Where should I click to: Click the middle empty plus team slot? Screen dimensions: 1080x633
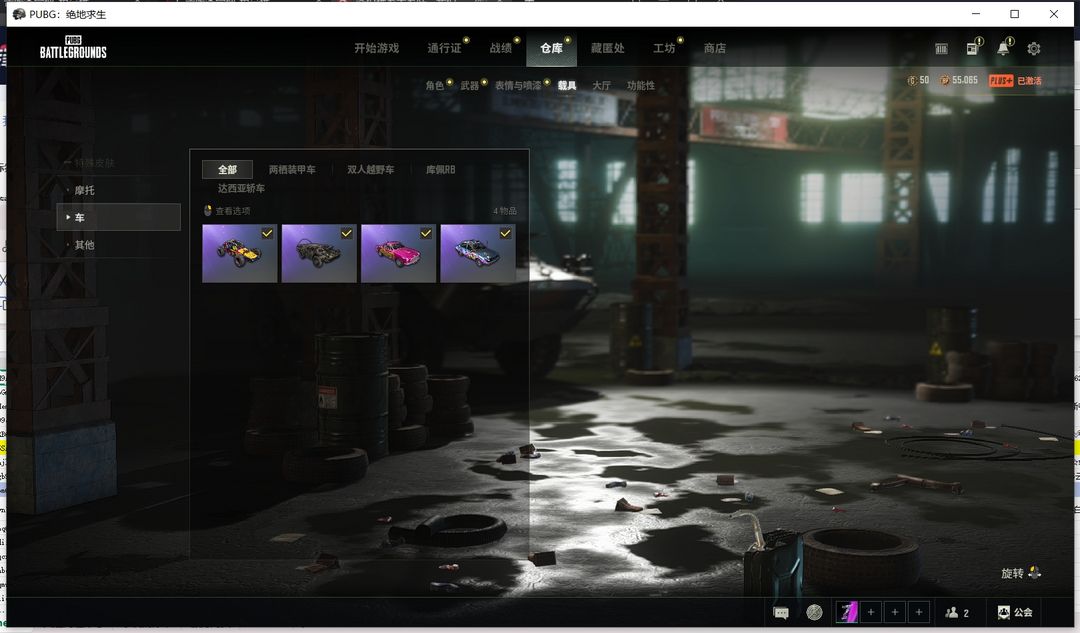[x=895, y=612]
